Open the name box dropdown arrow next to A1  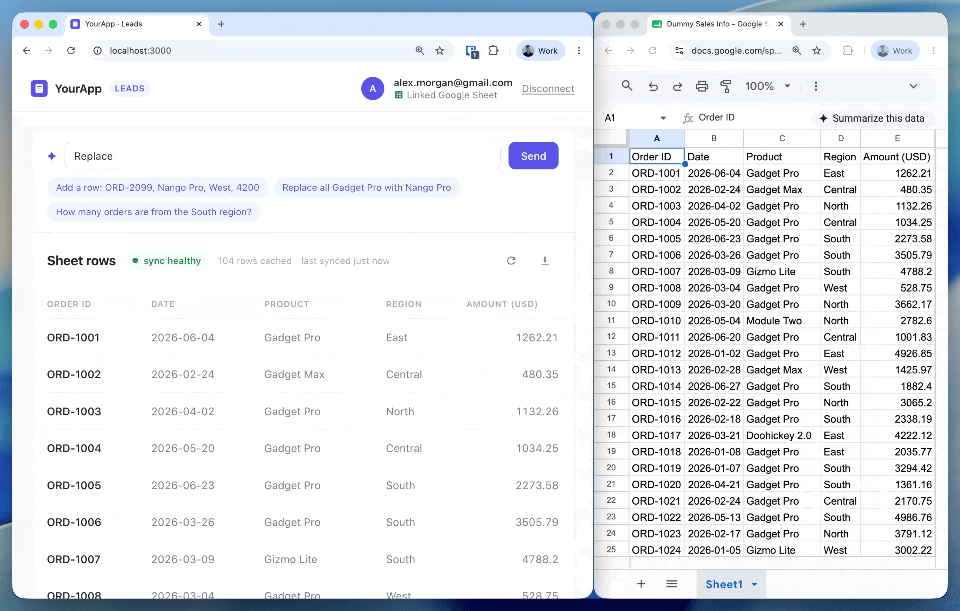point(663,118)
